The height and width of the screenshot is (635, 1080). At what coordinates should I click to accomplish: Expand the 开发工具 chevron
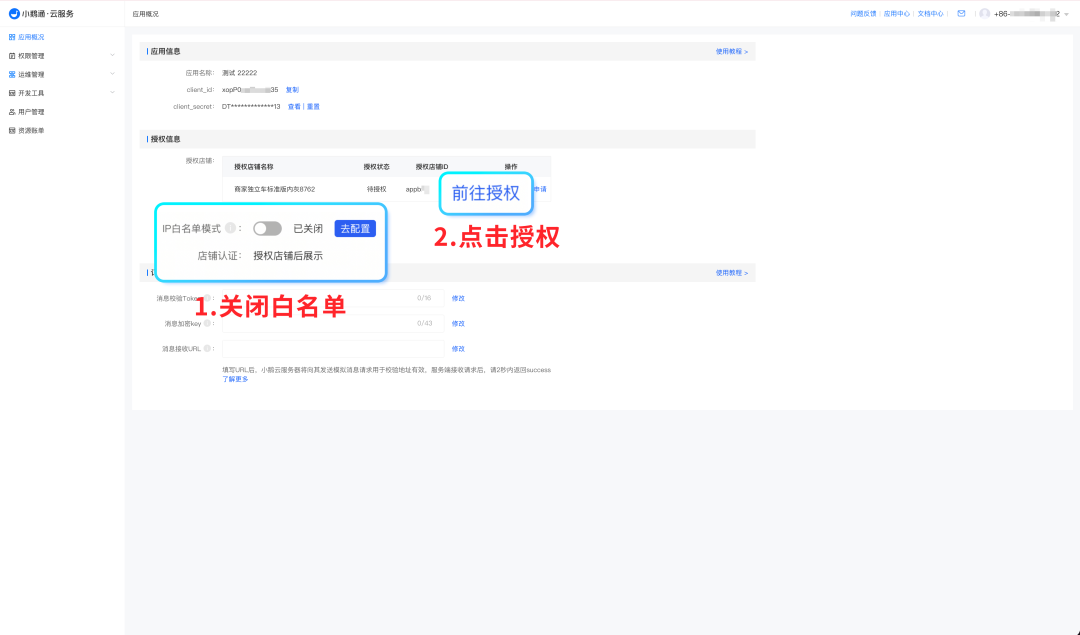[112, 92]
